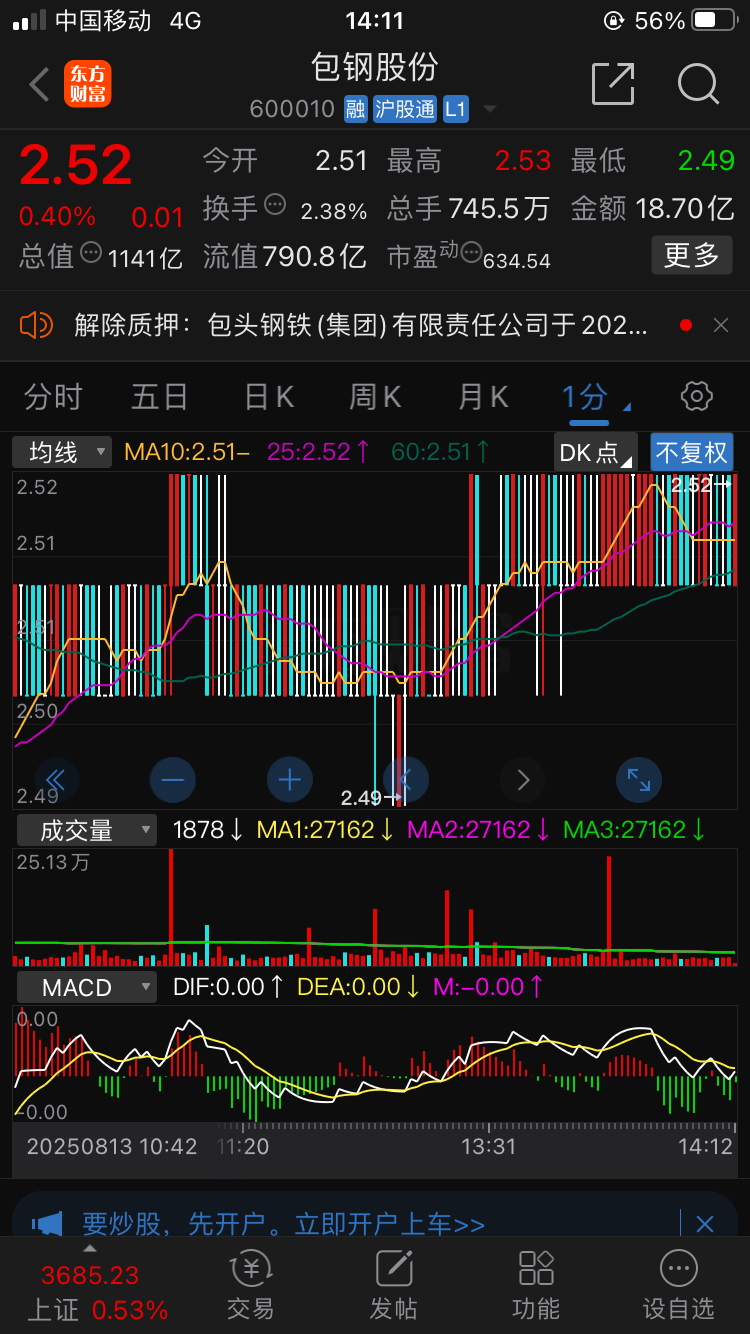The width and height of the screenshot is (750, 1334).
Task: Open the 成交量 indicator dropdown
Action: [86, 830]
